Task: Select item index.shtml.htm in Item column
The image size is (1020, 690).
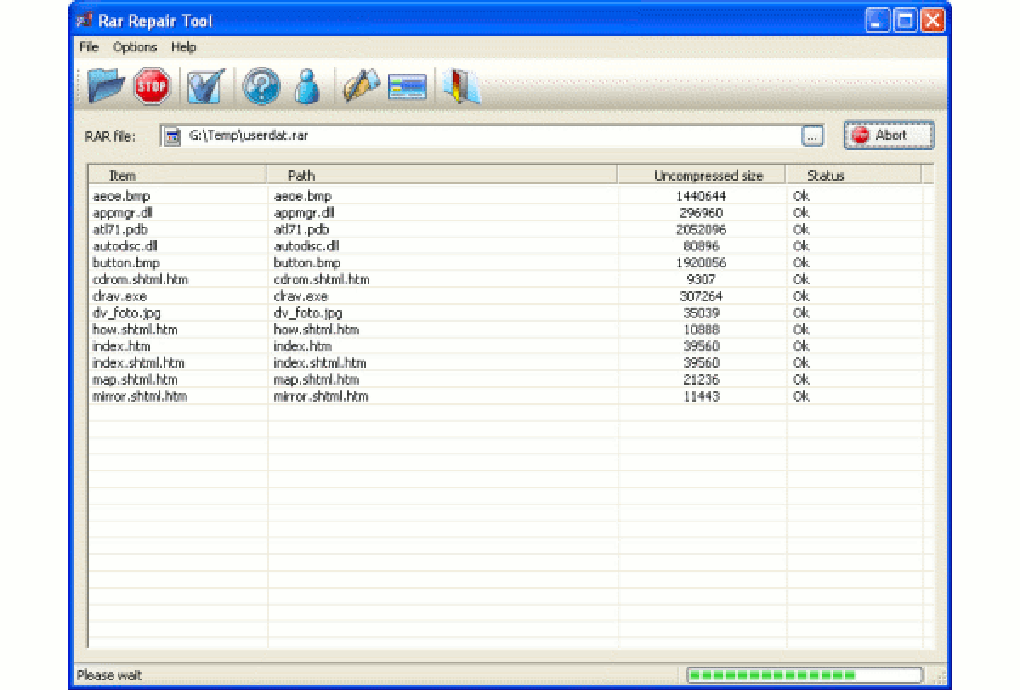Action: click(139, 363)
